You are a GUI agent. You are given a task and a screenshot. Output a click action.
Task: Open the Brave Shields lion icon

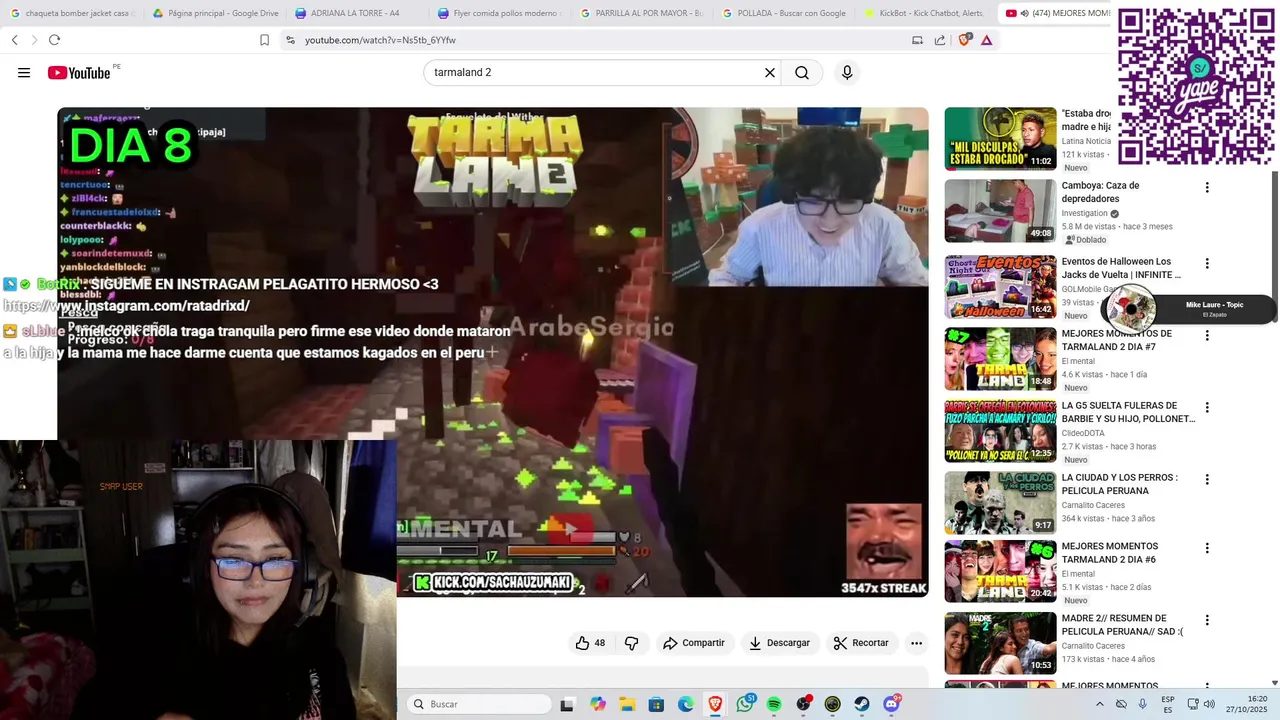(964, 40)
